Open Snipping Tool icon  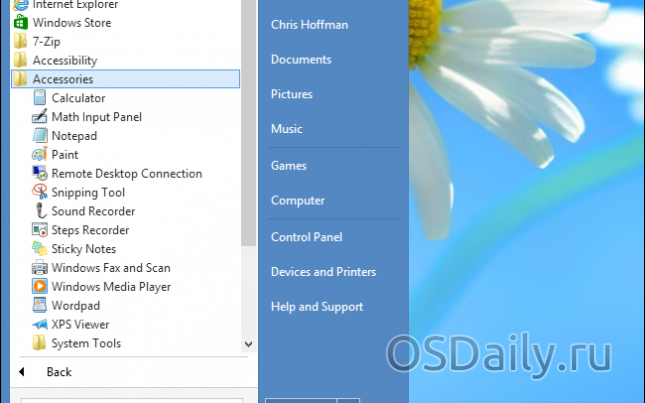click(40, 192)
